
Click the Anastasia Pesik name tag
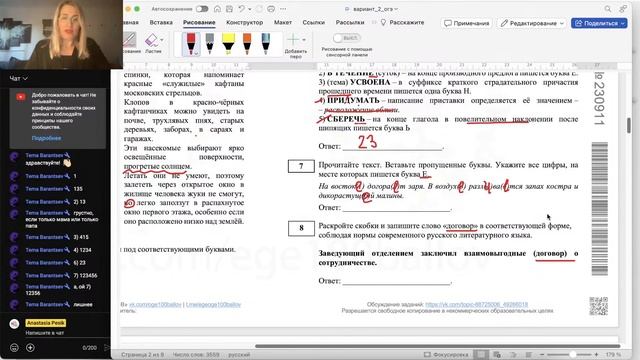point(46,323)
